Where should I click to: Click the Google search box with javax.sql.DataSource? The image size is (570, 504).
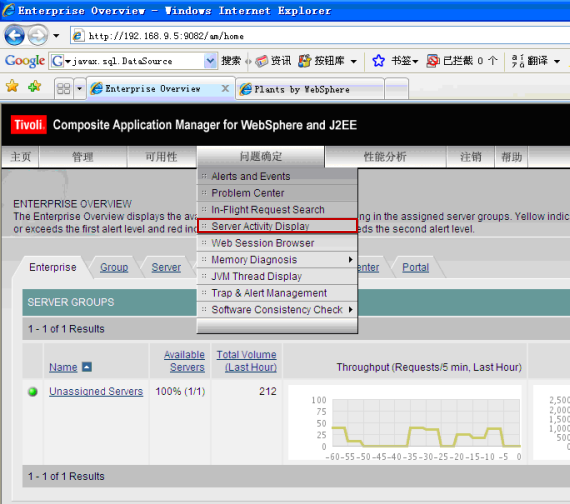pyautogui.click(x=133, y=61)
